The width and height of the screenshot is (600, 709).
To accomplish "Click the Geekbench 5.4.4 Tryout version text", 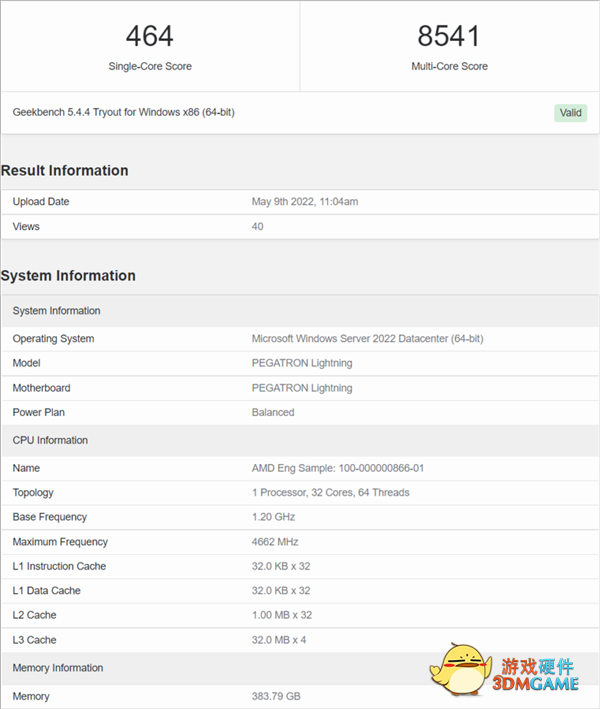I will [x=123, y=112].
